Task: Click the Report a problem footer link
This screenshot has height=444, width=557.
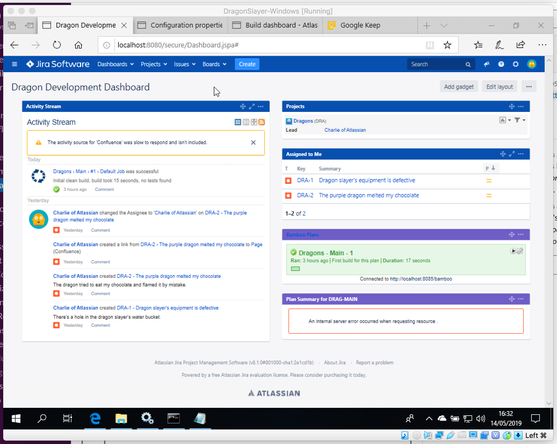Action: [x=374, y=363]
